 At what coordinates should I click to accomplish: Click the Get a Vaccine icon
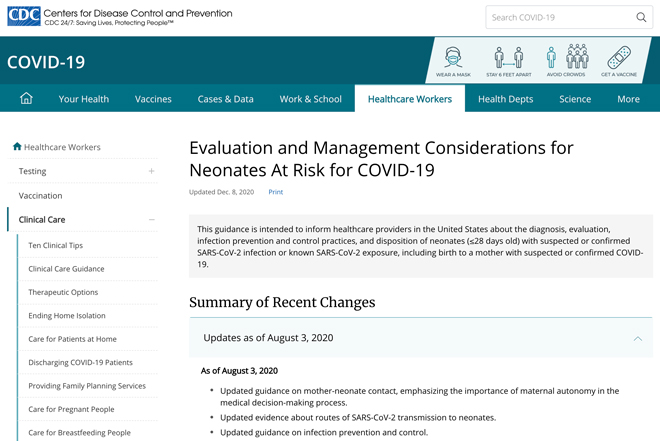(619, 61)
